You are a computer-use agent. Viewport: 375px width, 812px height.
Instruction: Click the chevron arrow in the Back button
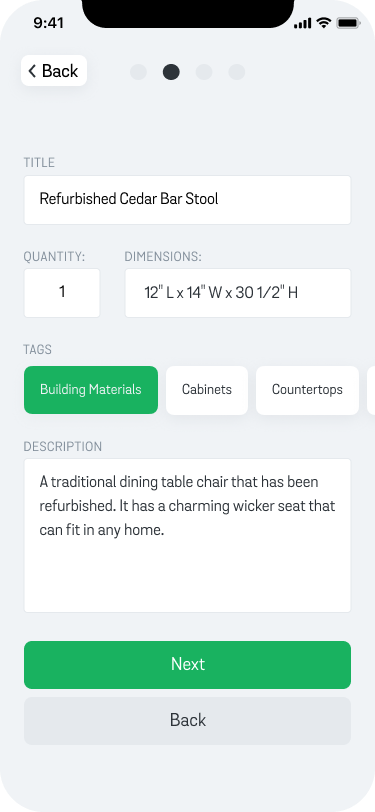32,71
